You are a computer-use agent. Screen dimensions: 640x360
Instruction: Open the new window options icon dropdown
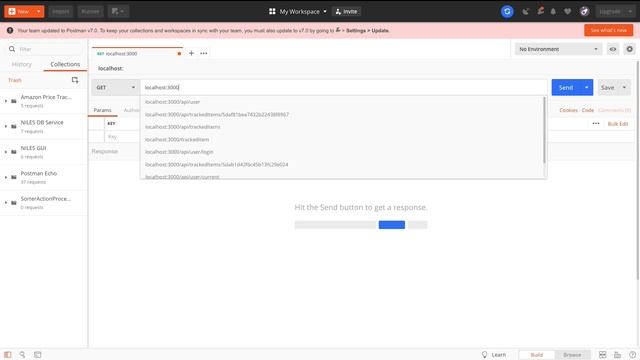tap(118, 11)
